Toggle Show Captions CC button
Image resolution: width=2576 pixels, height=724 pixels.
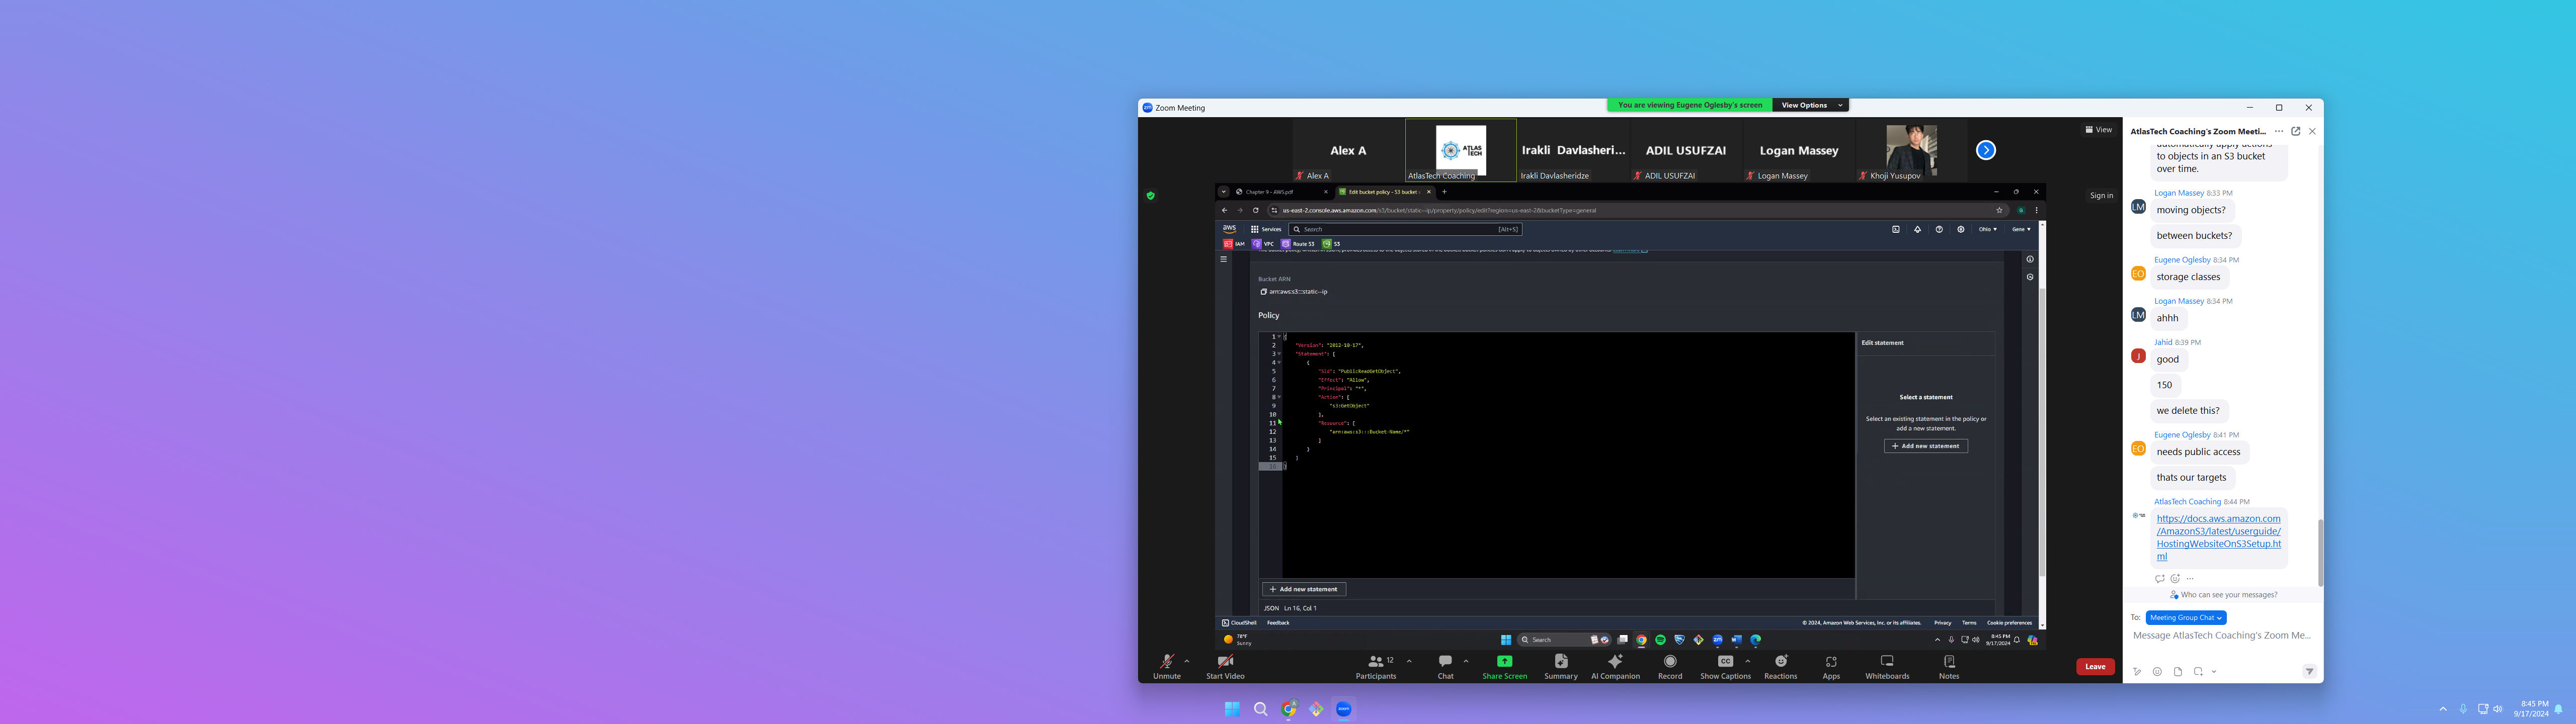coord(1724,662)
